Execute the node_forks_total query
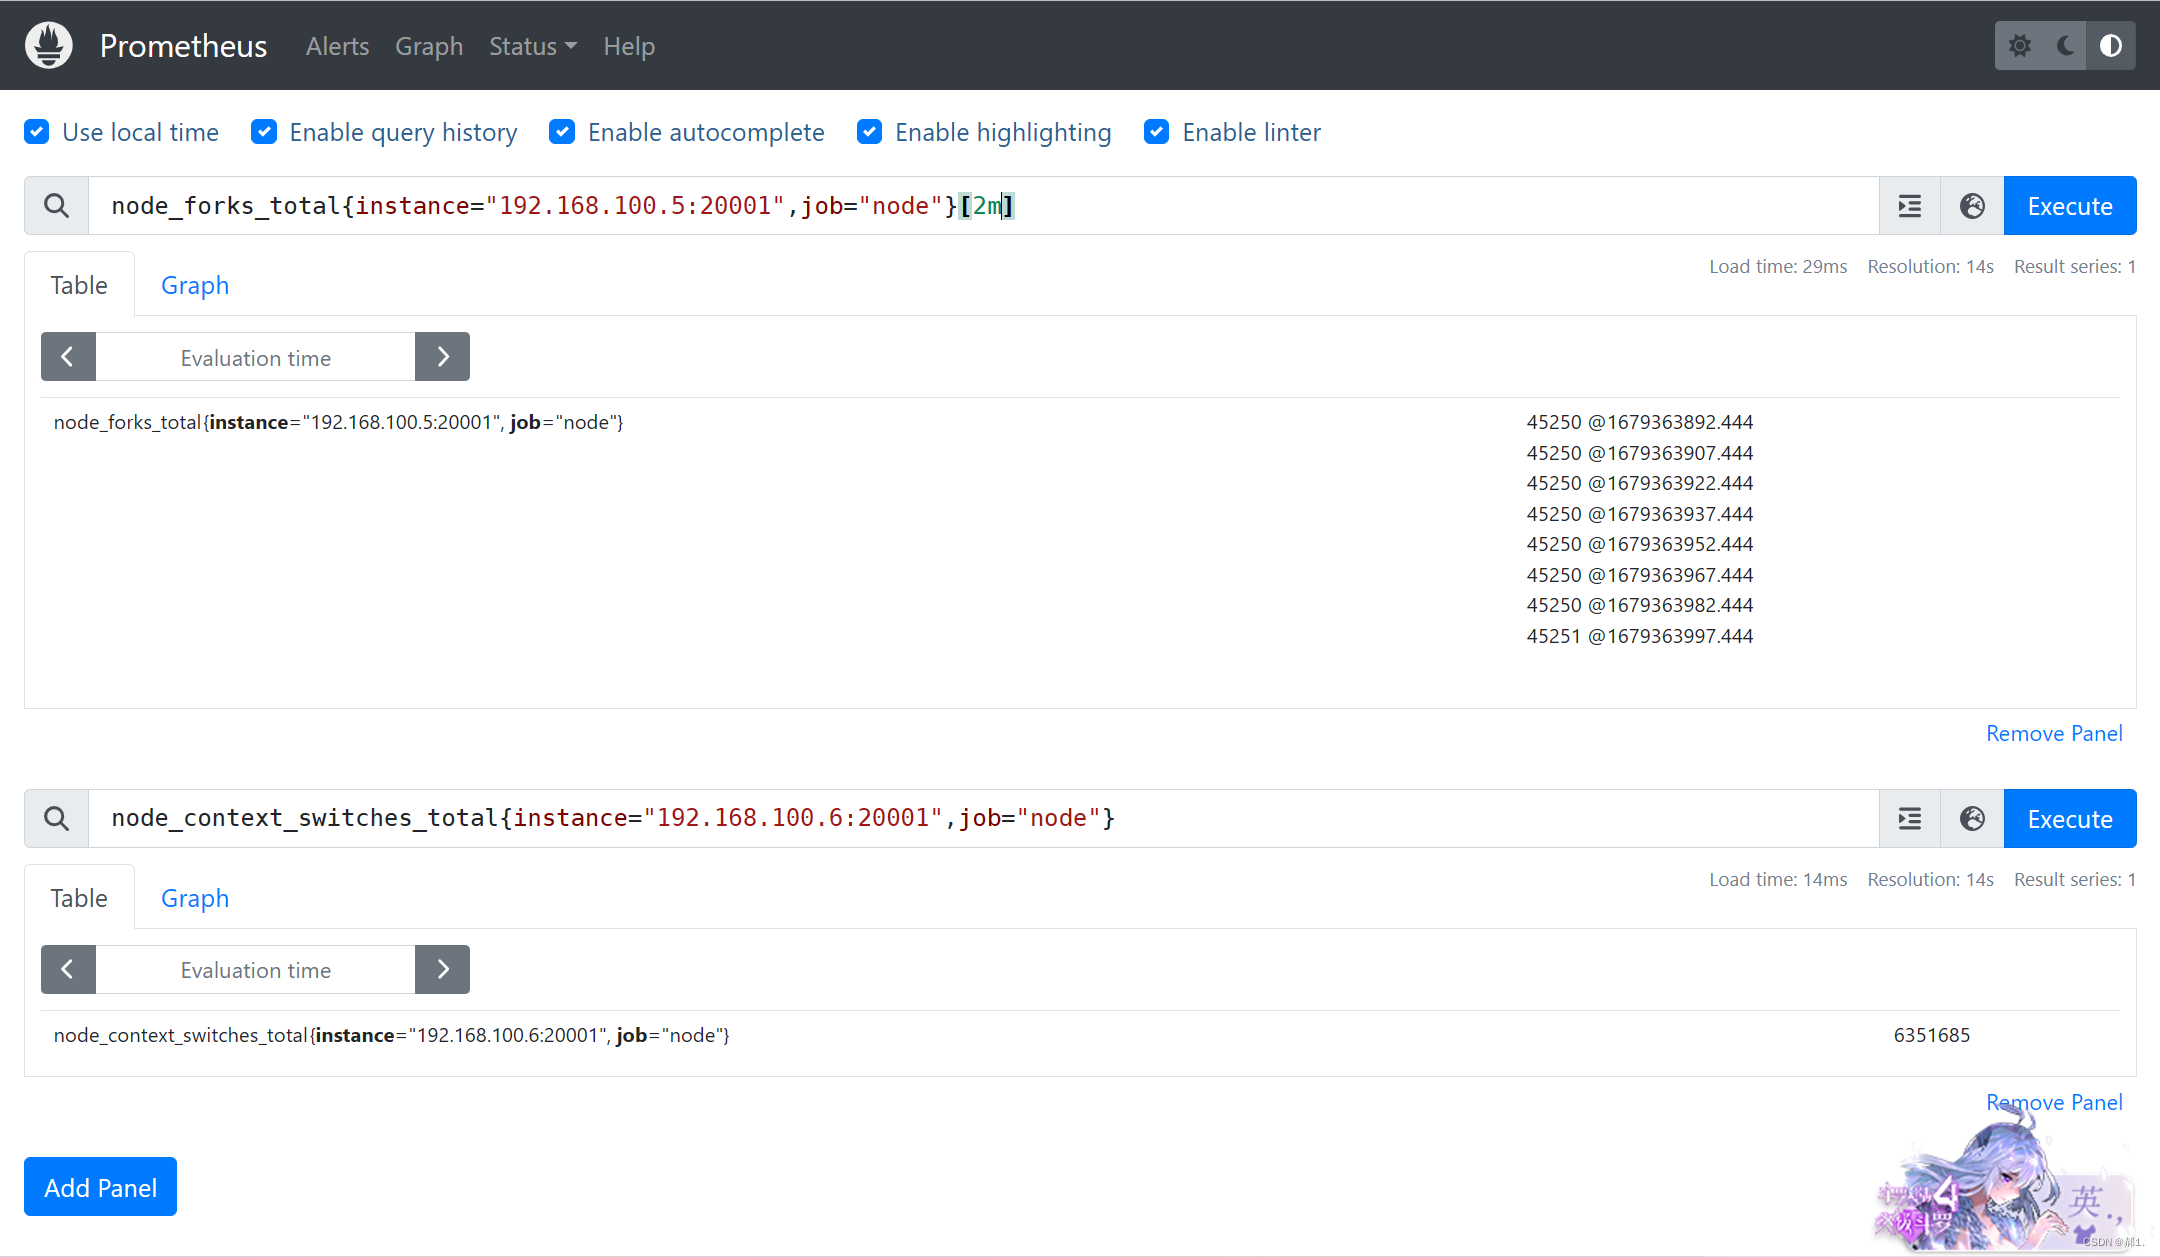2160x1257 pixels. (x=2070, y=206)
